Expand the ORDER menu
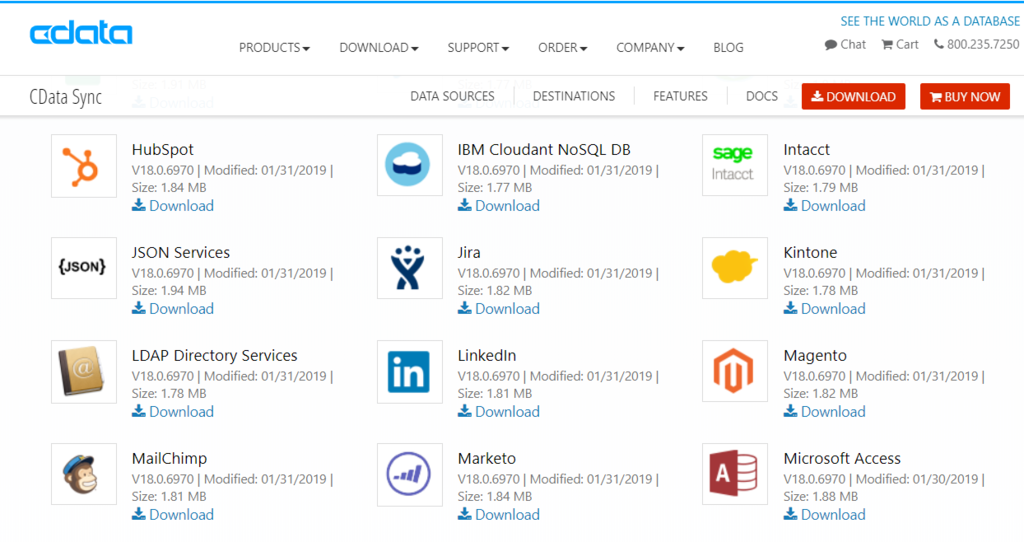This screenshot has width=1024, height=542. coord(562,48)
